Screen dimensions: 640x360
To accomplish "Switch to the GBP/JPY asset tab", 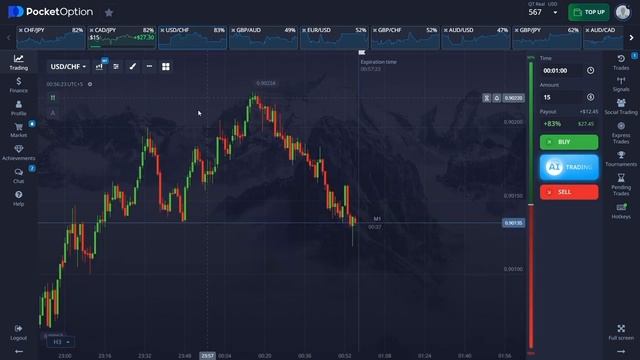I will (547, 38).
